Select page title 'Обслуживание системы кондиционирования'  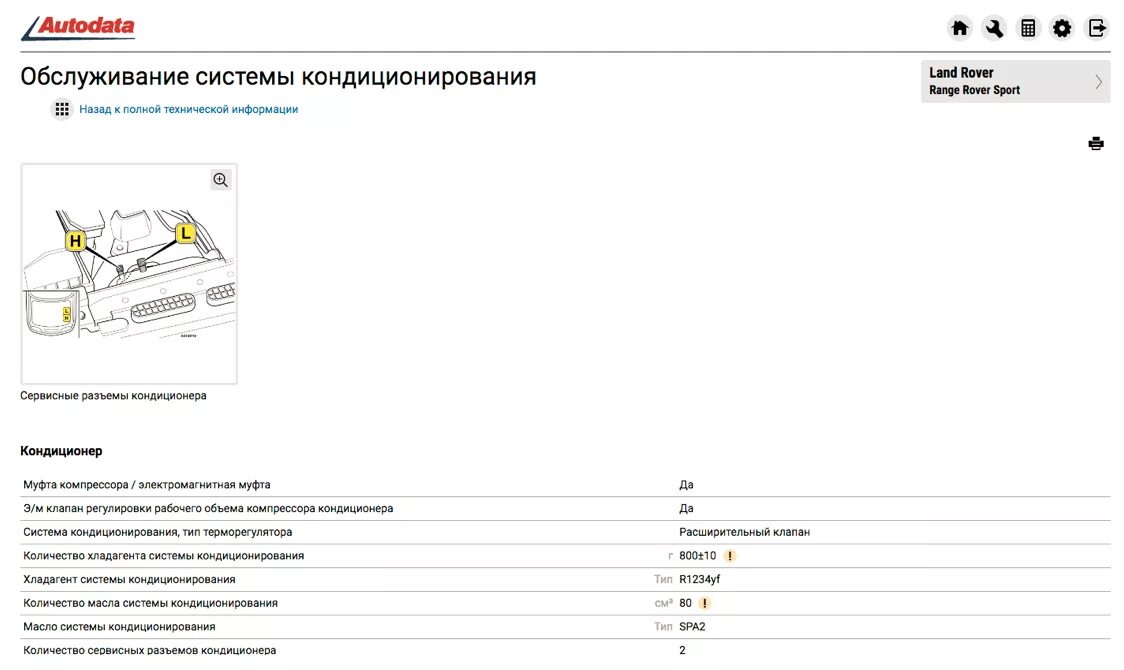(x=278, y=76)
